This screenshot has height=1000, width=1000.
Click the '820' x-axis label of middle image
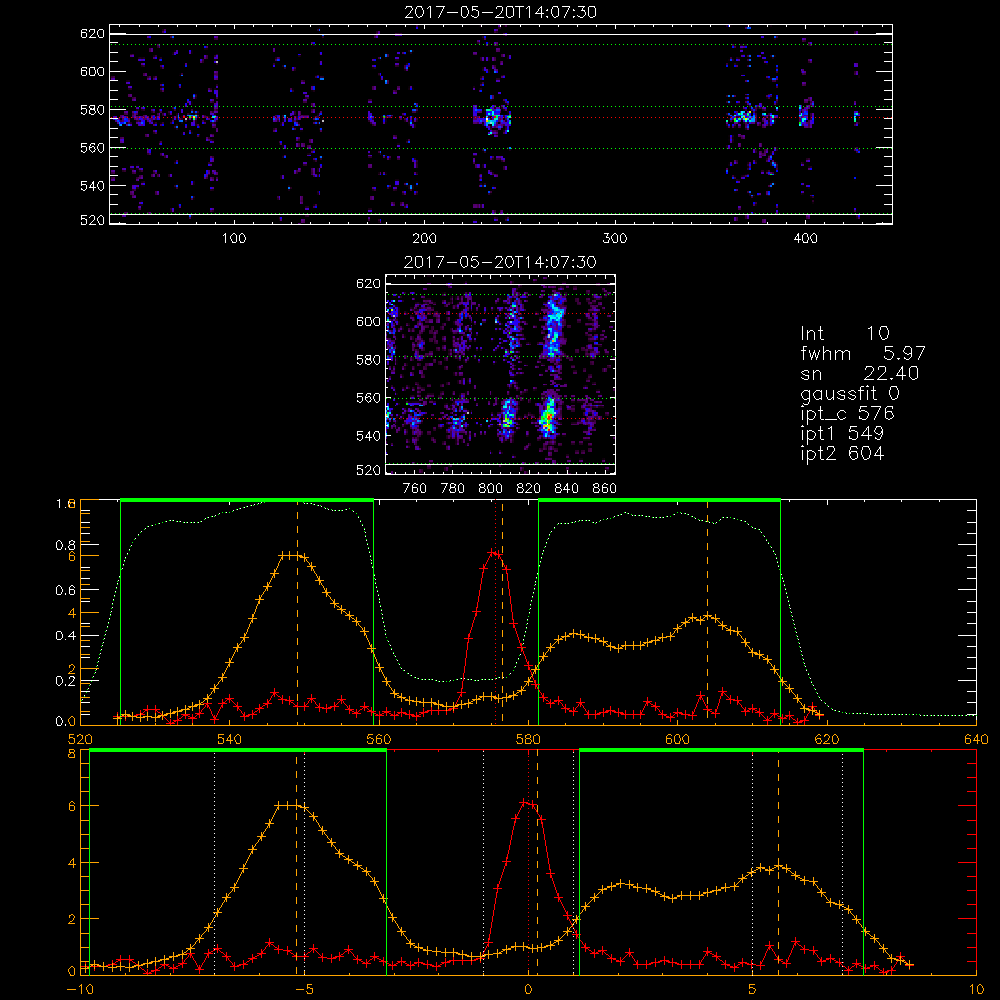(529, 489)
